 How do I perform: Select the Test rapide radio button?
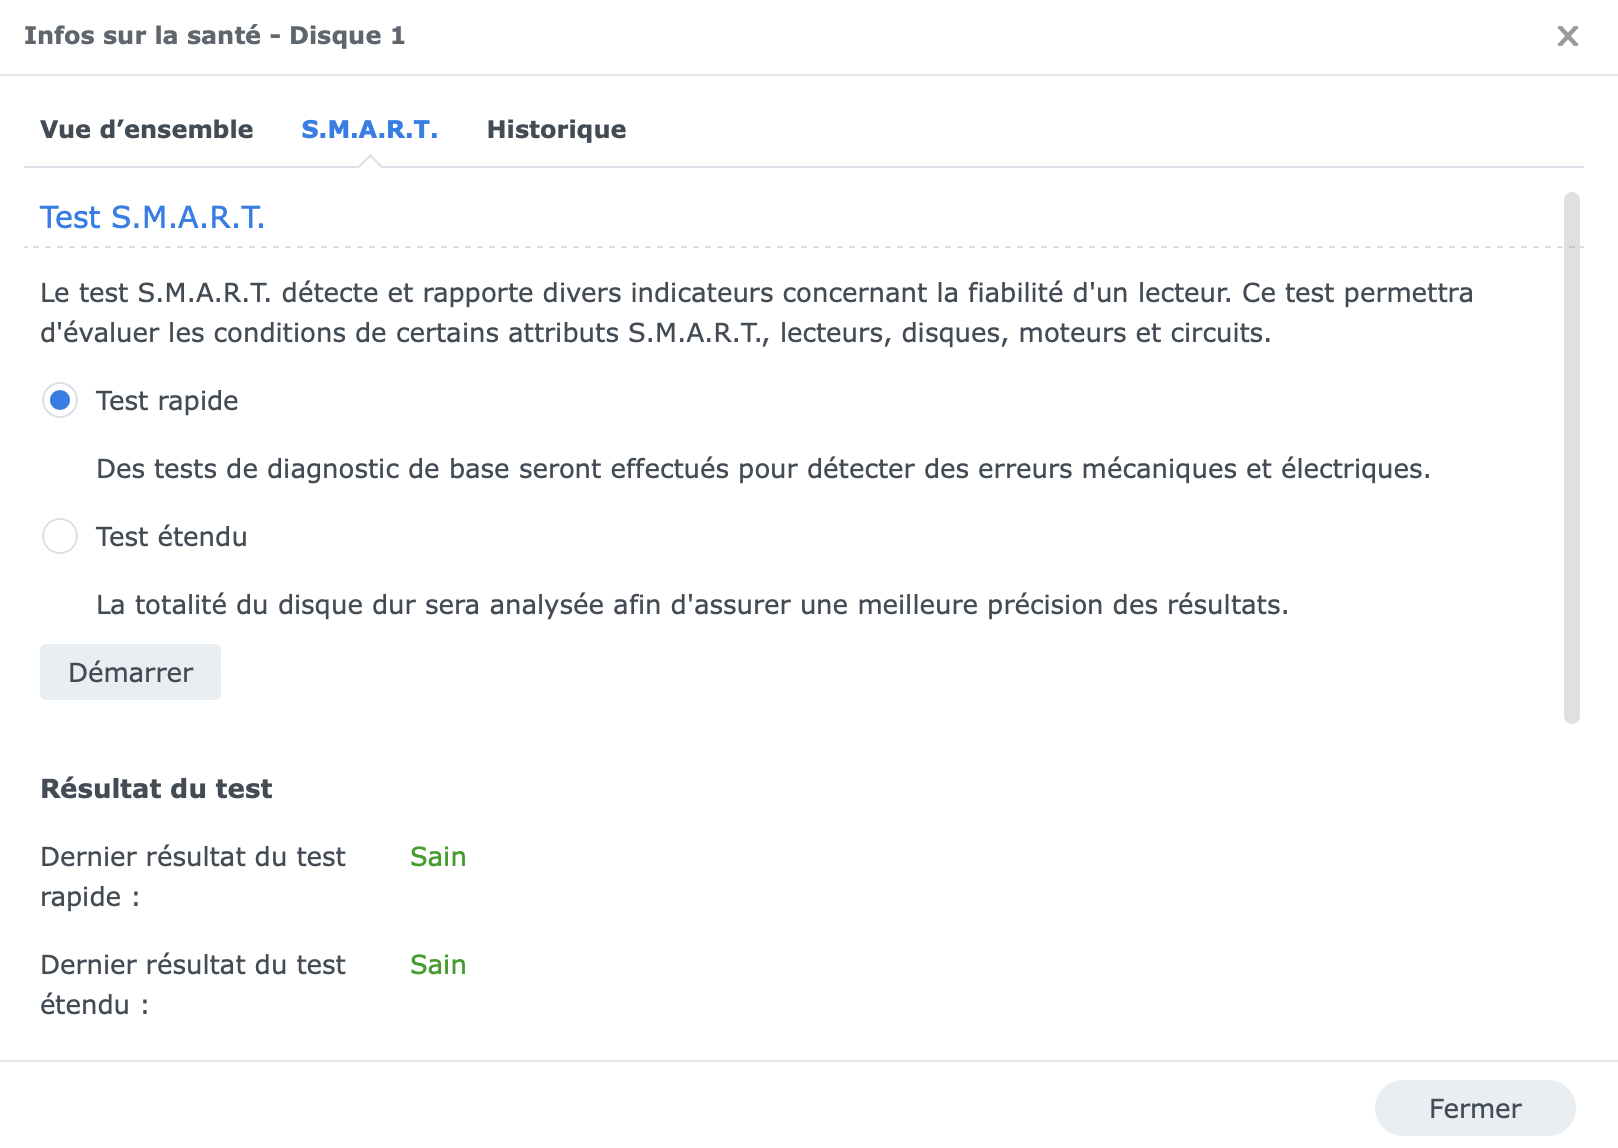click(x=60, y=401)
